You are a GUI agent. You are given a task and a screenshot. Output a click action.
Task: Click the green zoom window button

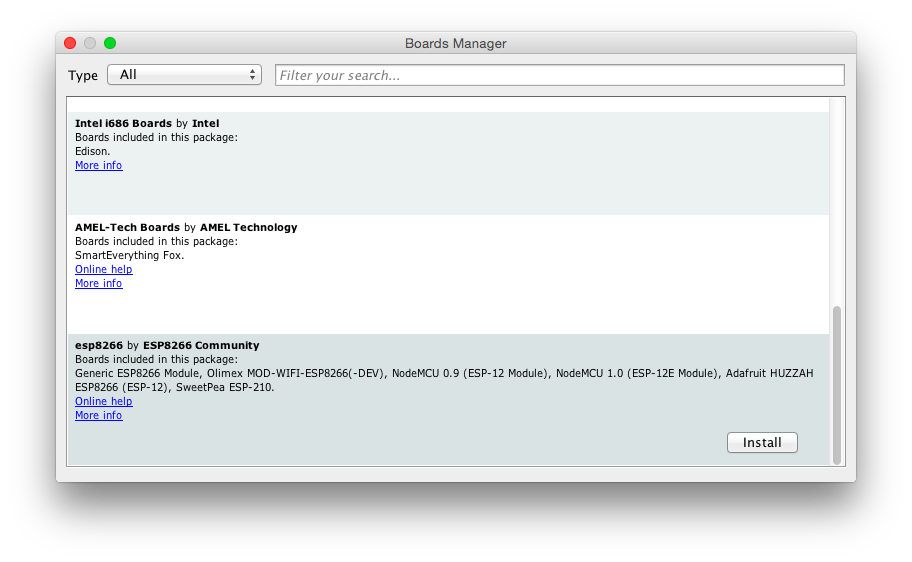coord(110,43)
